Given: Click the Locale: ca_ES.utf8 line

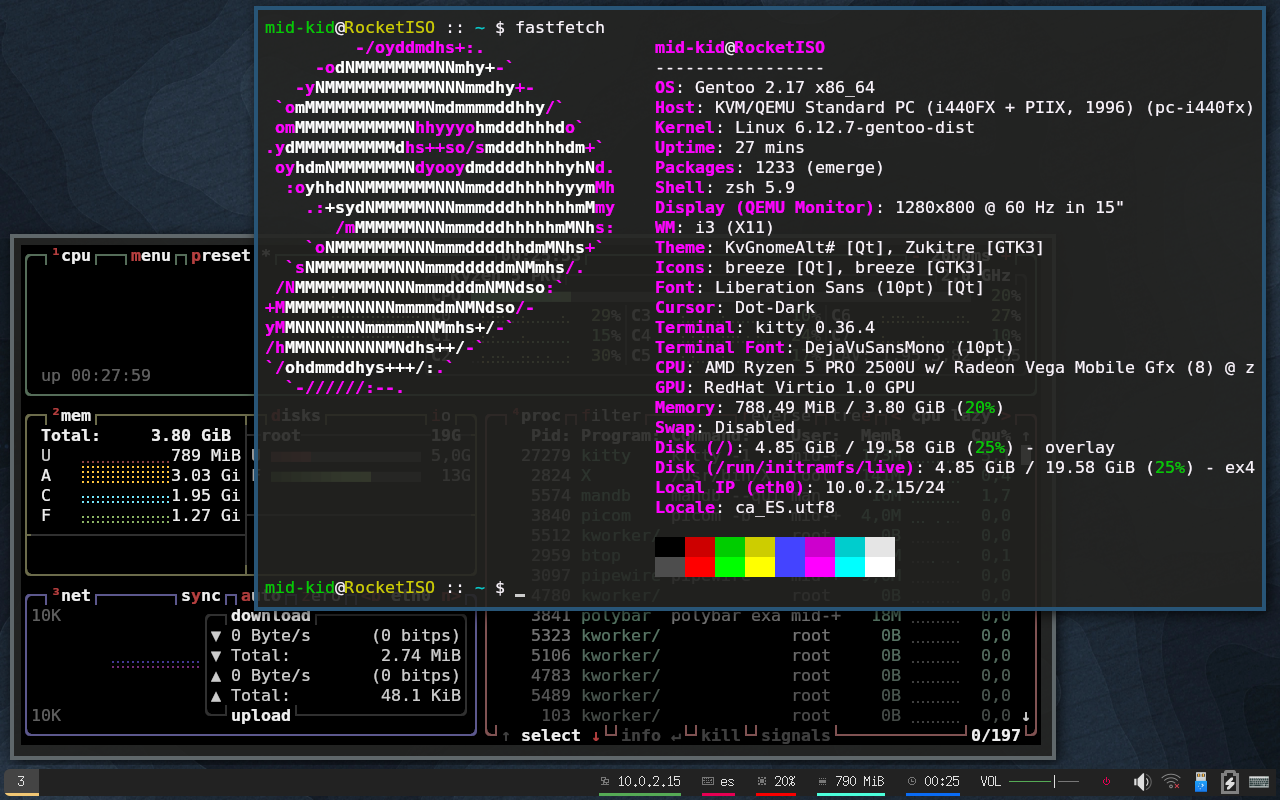Looking at the screenshot, I should point(745,507).
